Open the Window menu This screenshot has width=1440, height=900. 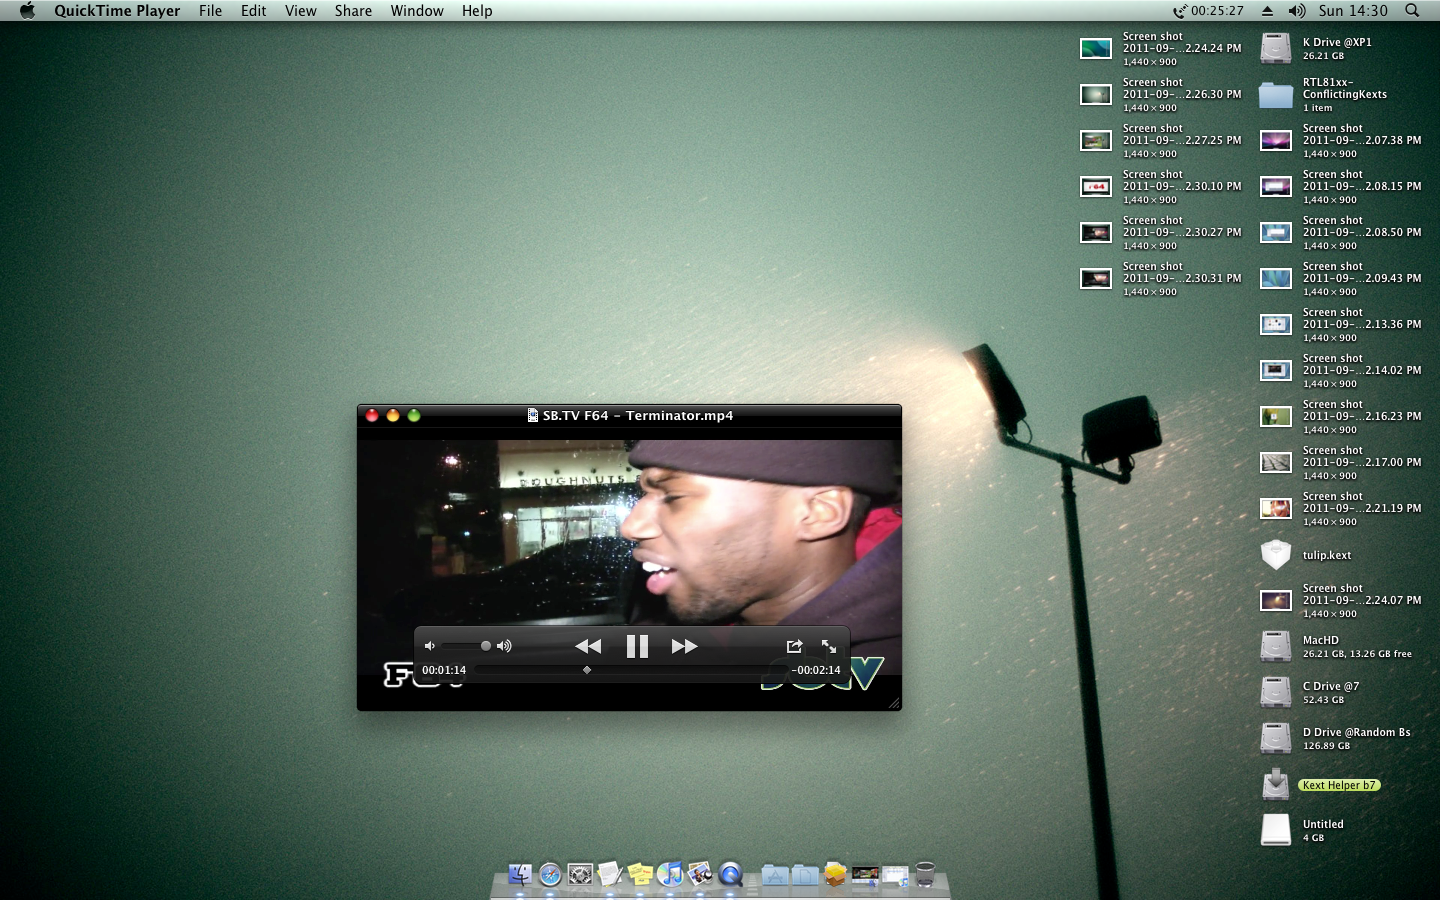417,11
